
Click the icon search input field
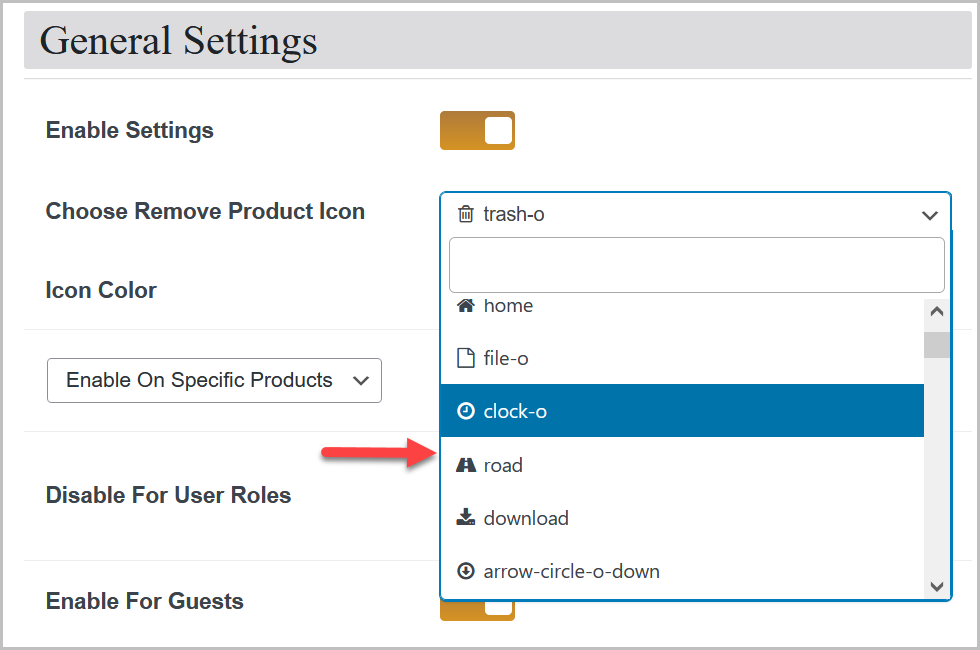pyautogui.click(x=695, y=264)
